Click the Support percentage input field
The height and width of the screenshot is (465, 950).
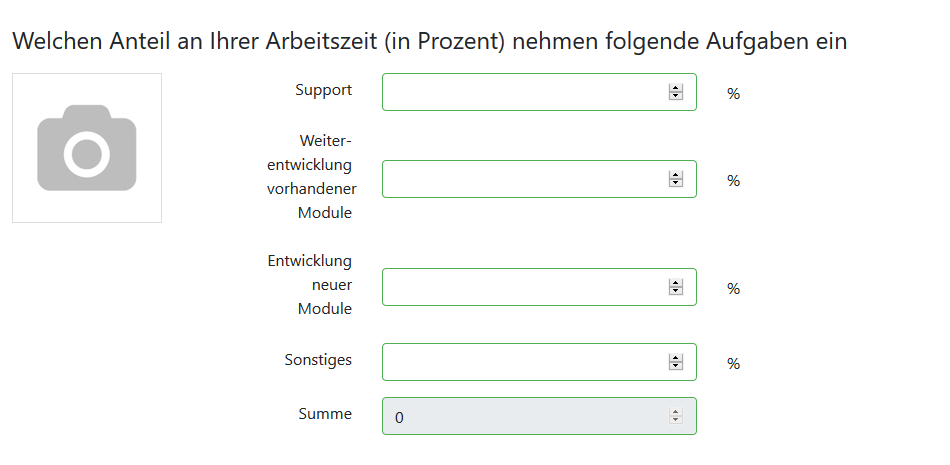(x=539, y=92)
